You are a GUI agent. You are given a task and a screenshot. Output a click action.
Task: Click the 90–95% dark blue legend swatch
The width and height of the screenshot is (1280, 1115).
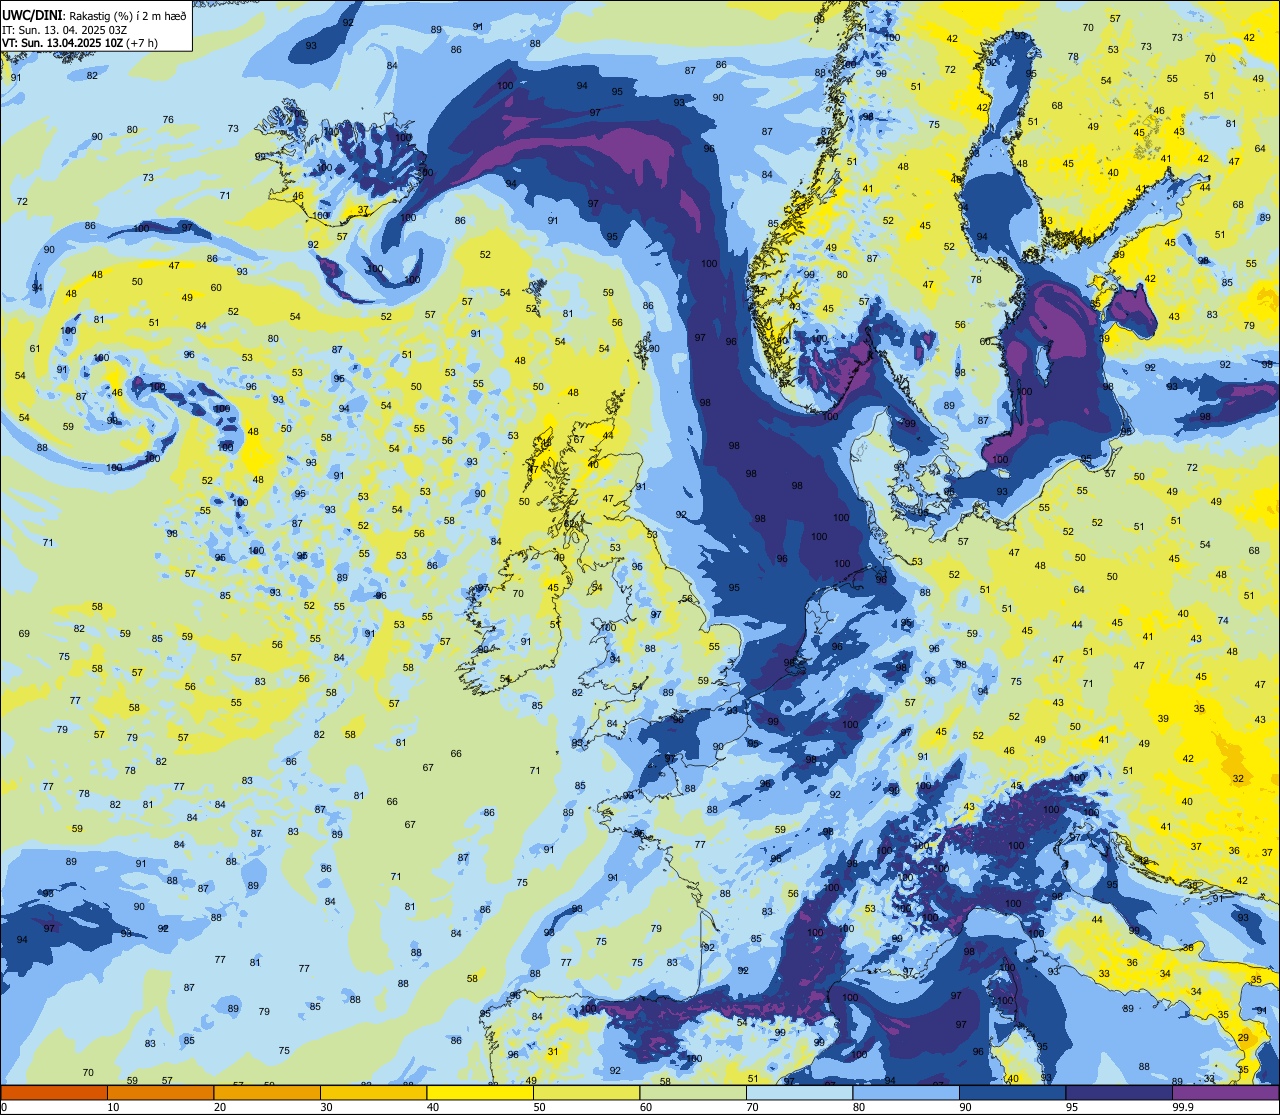(1012, 1093)
